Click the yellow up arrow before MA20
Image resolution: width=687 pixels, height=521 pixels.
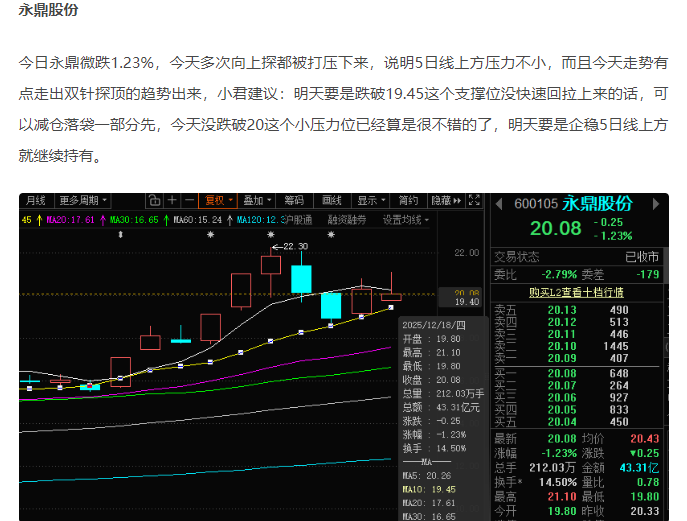39,220
